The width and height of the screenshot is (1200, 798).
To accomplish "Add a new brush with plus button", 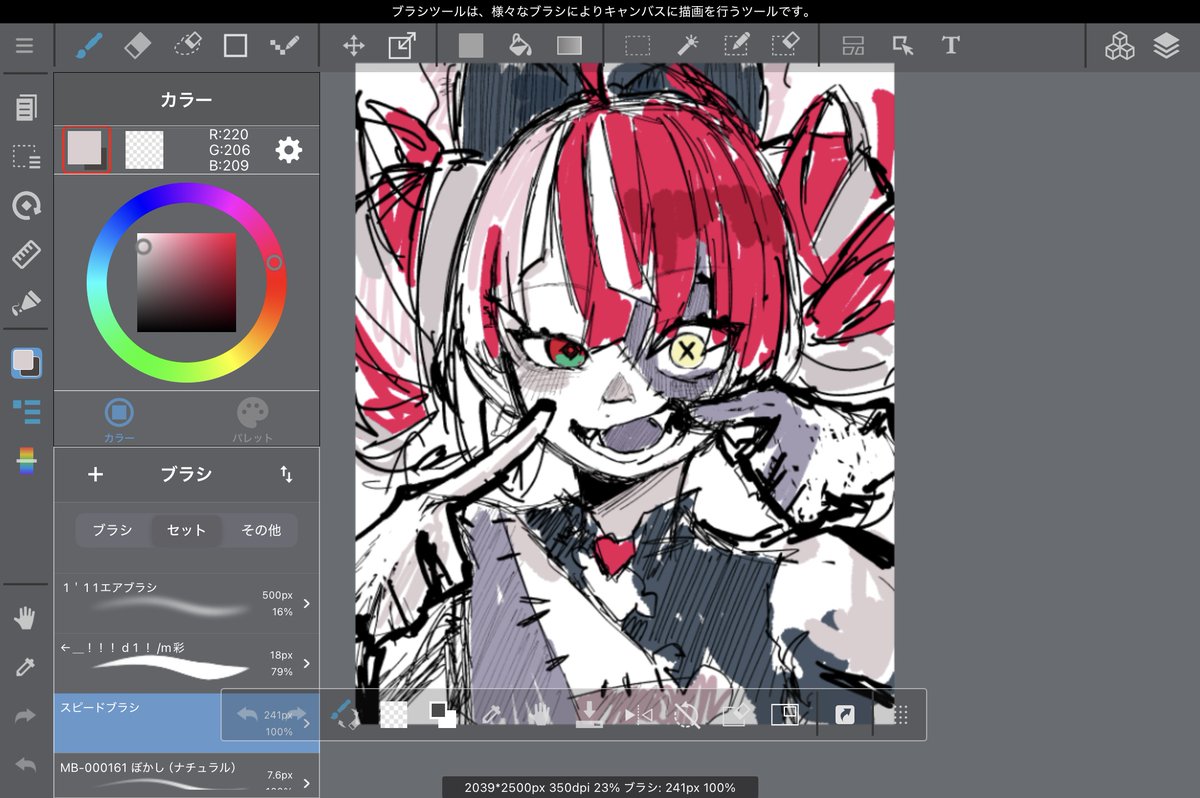I will click(95, 474).
